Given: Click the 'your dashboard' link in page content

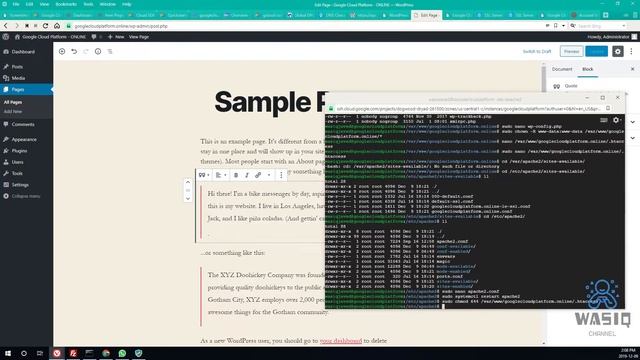Looking at the screenshot, I should [341, 340].
